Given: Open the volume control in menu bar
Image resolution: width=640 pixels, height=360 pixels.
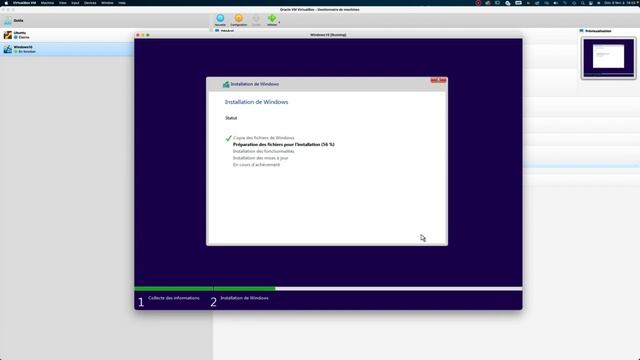Looking at the screenshot, I should tap(556, 3).
